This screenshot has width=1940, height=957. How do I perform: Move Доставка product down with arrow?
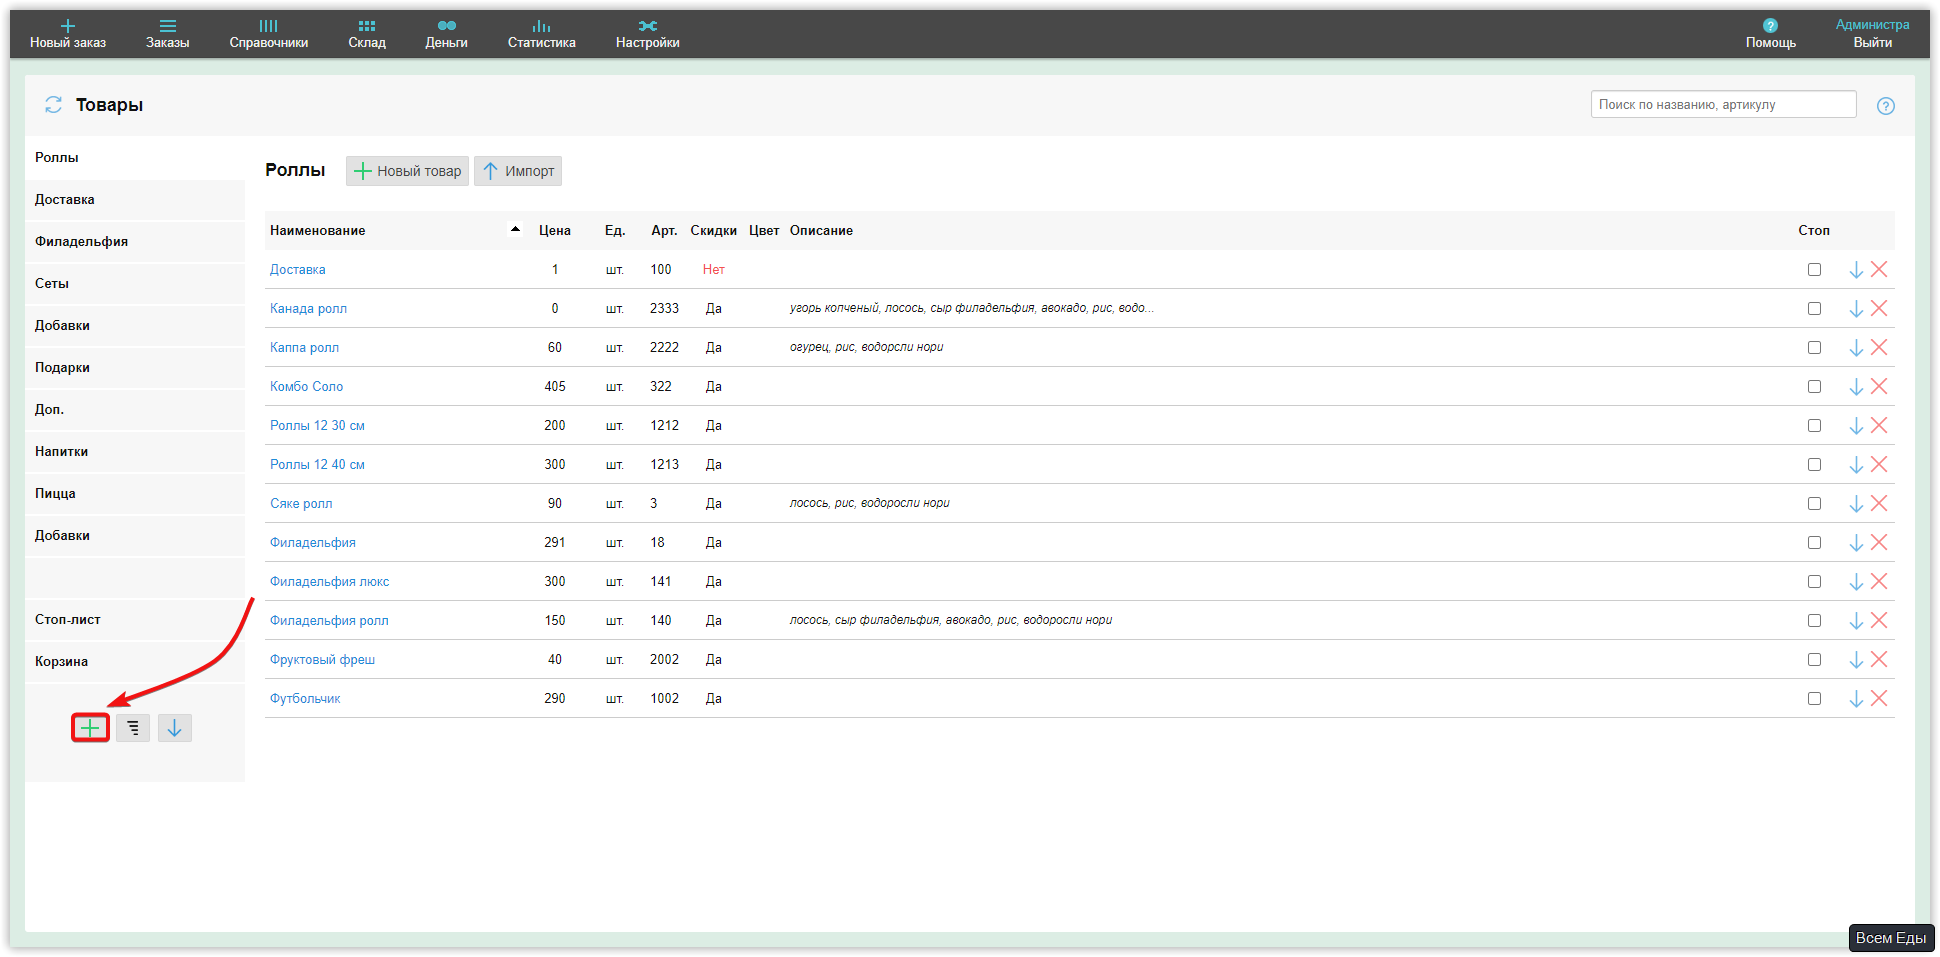tap(1856, 269)
